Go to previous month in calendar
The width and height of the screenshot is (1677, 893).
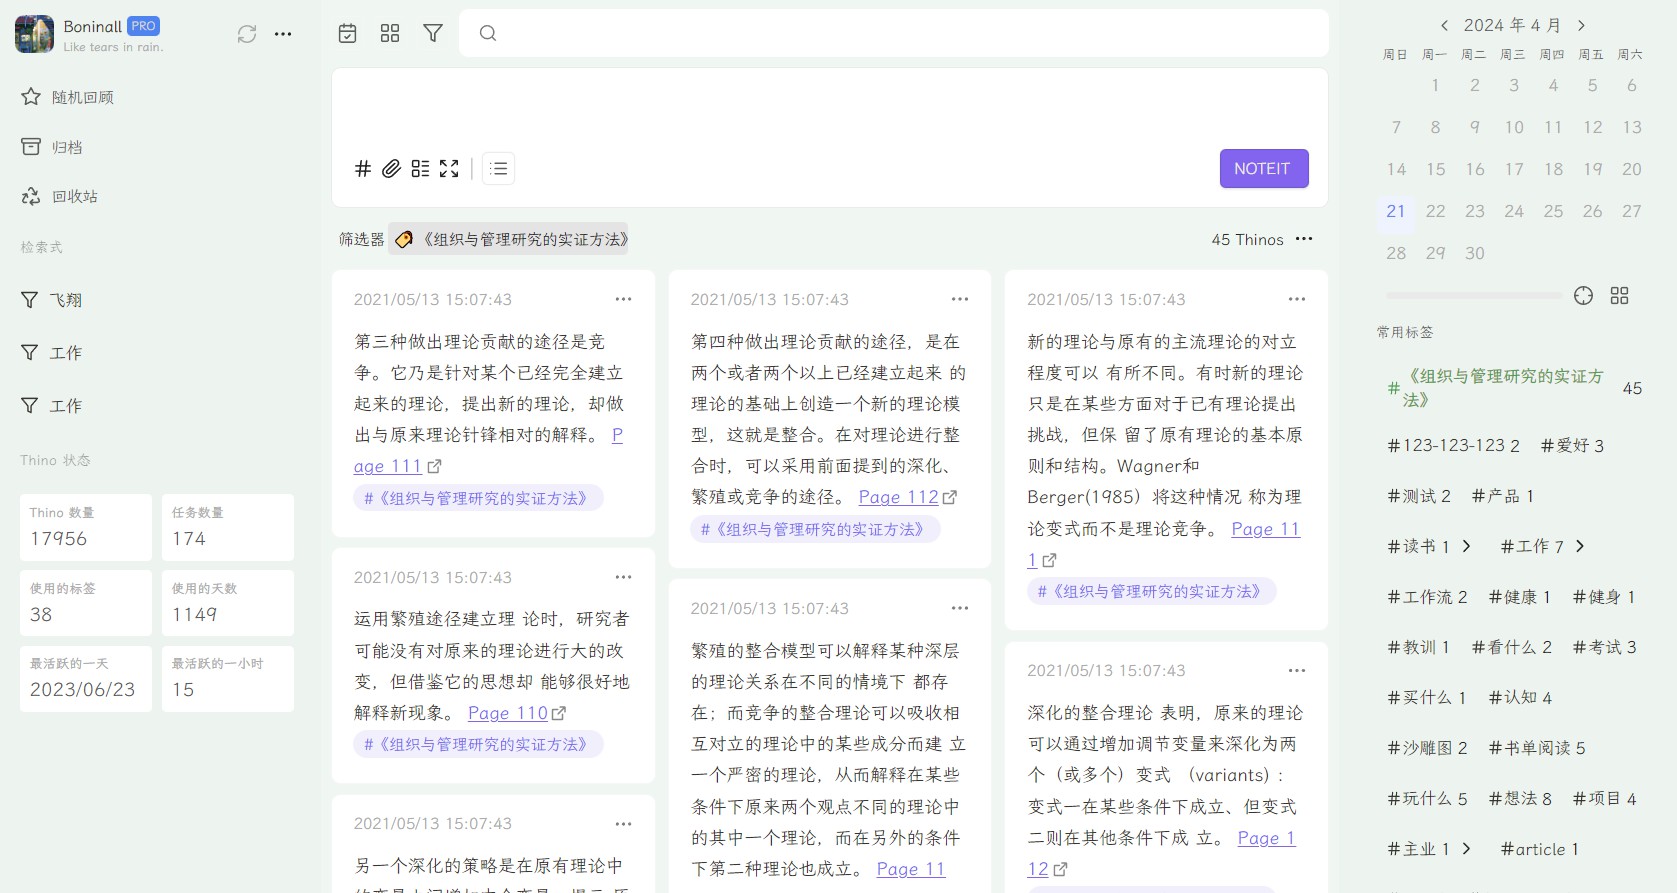pos(1444,26)
